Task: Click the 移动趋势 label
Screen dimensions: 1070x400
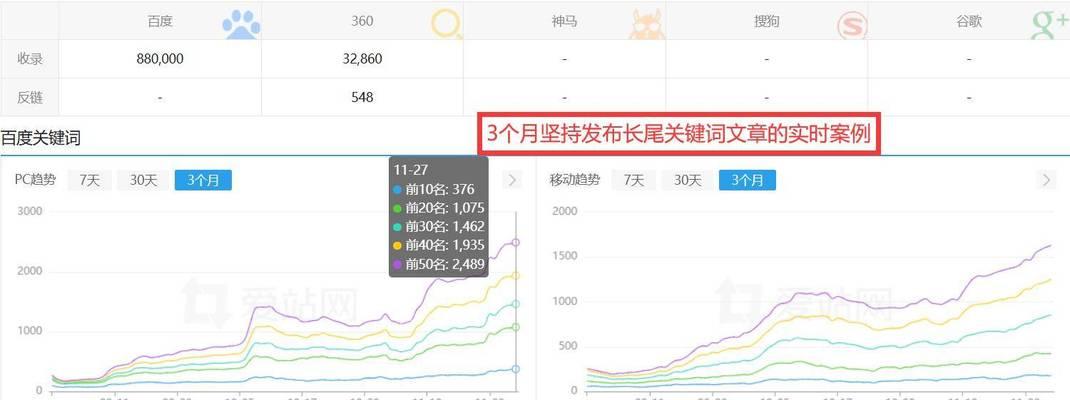Action: pos(575,180)
